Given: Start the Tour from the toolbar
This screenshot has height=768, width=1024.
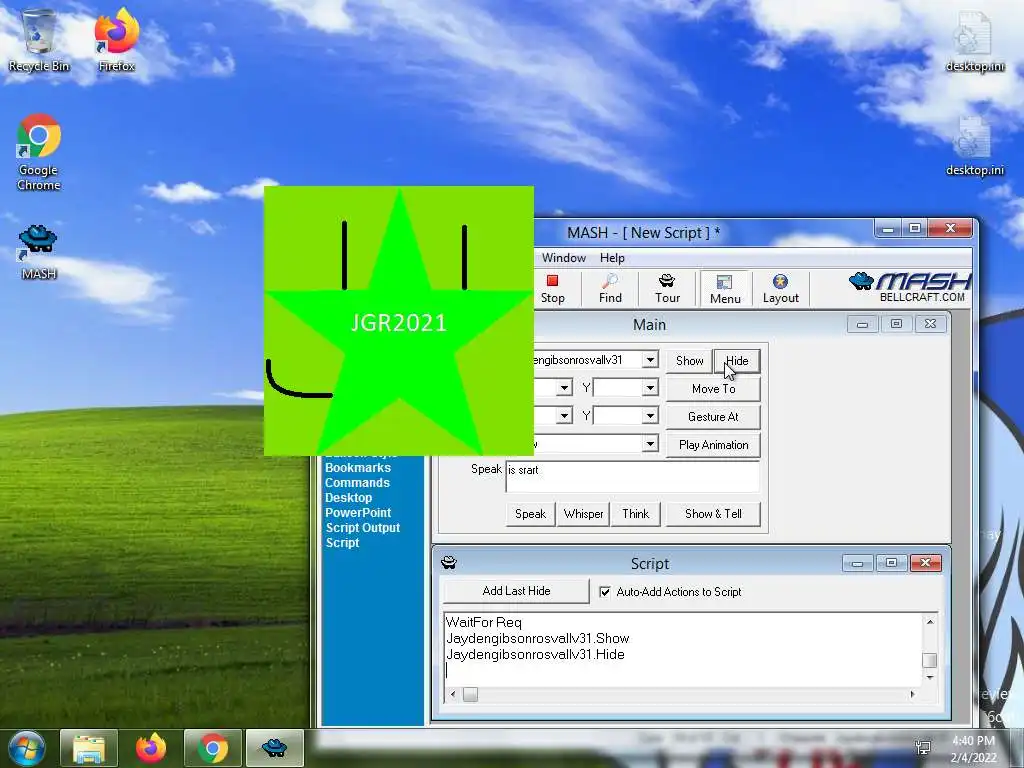Looking at the screenshot, I should click(667, 289).
